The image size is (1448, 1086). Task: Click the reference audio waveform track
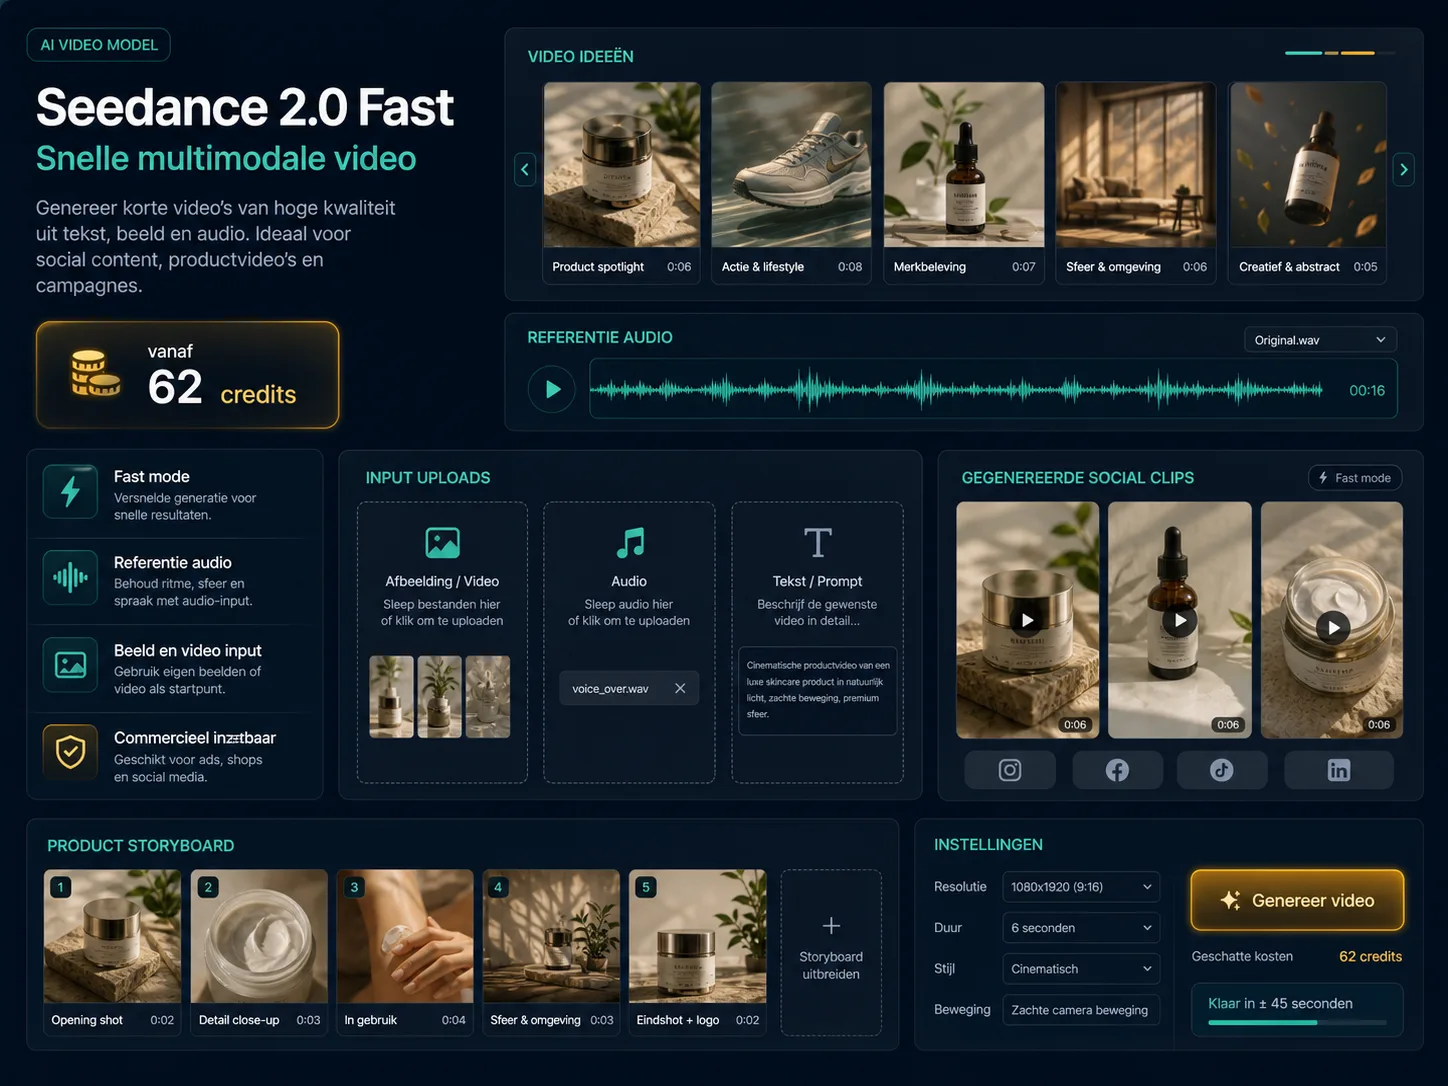click(958, 390)
